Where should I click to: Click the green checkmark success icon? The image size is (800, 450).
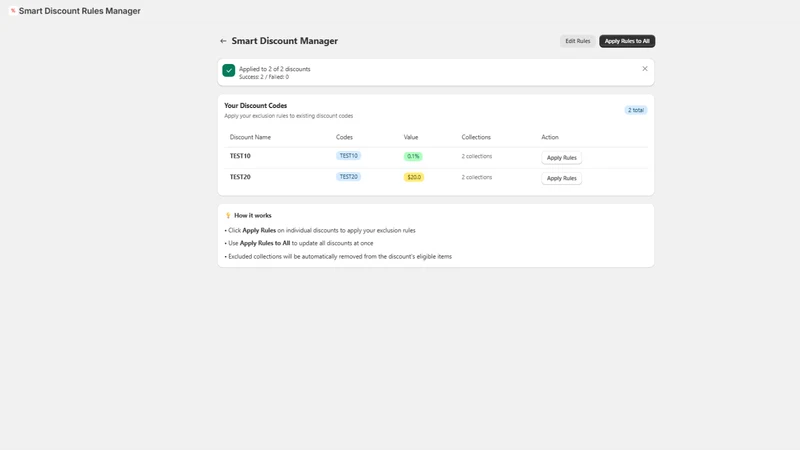pyautogui.click(x=229, y=70)
